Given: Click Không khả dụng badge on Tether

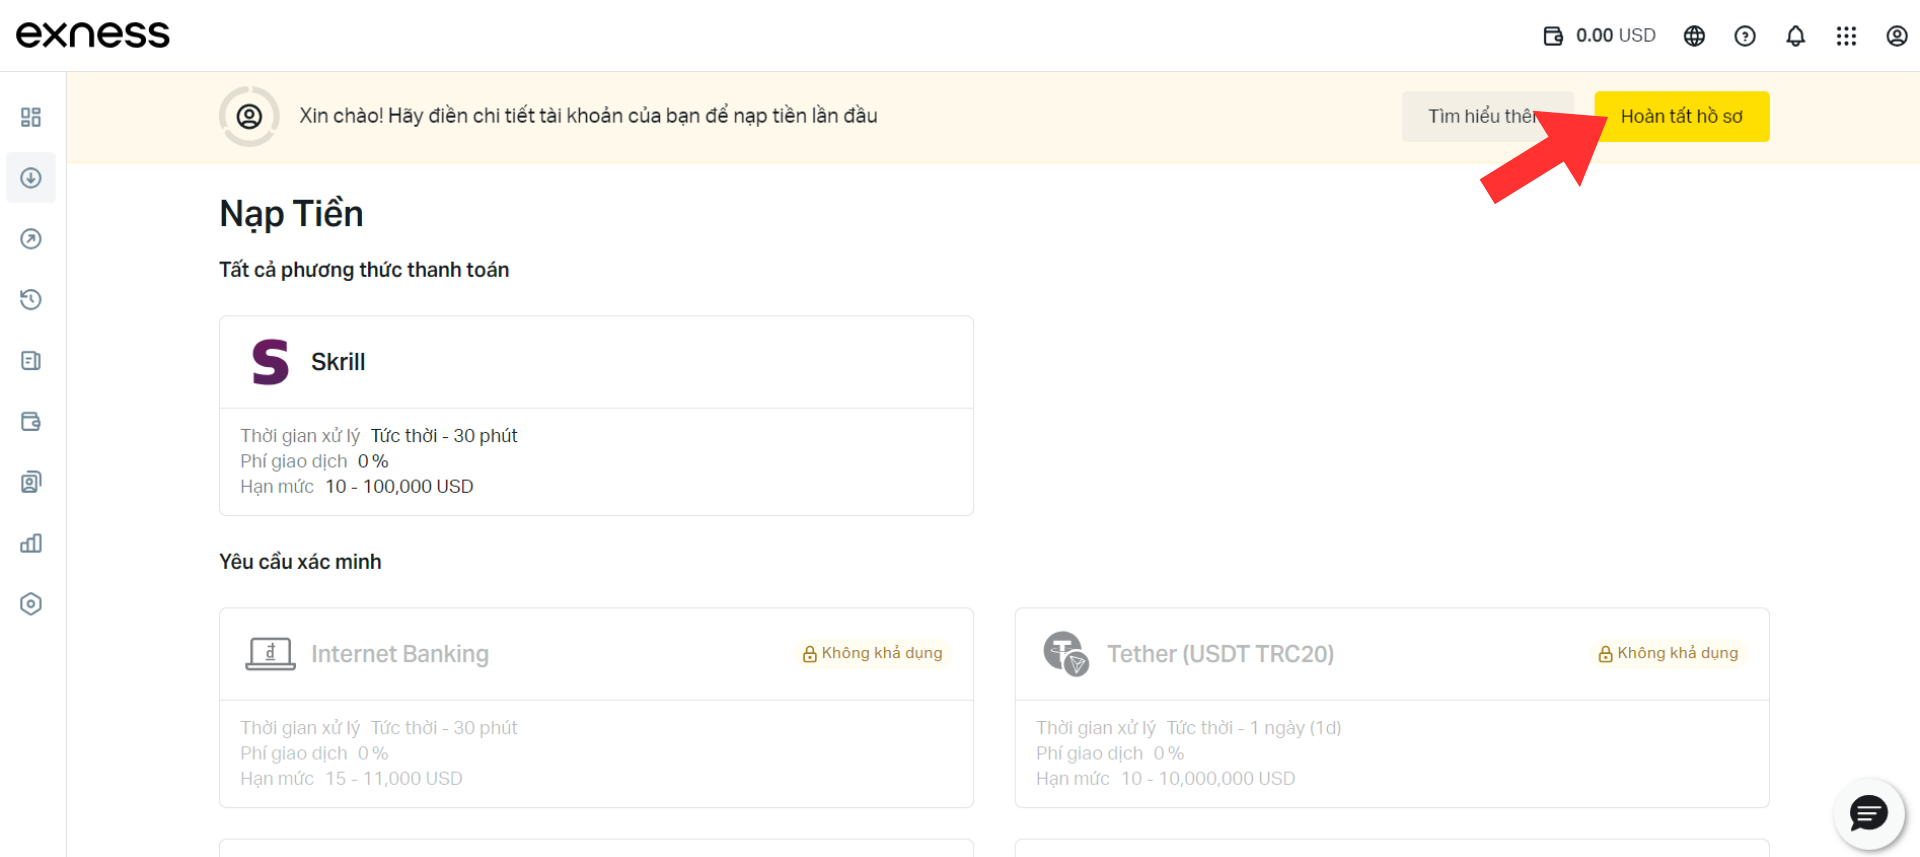Looking at the screenshot, I should click(1668, 653).
